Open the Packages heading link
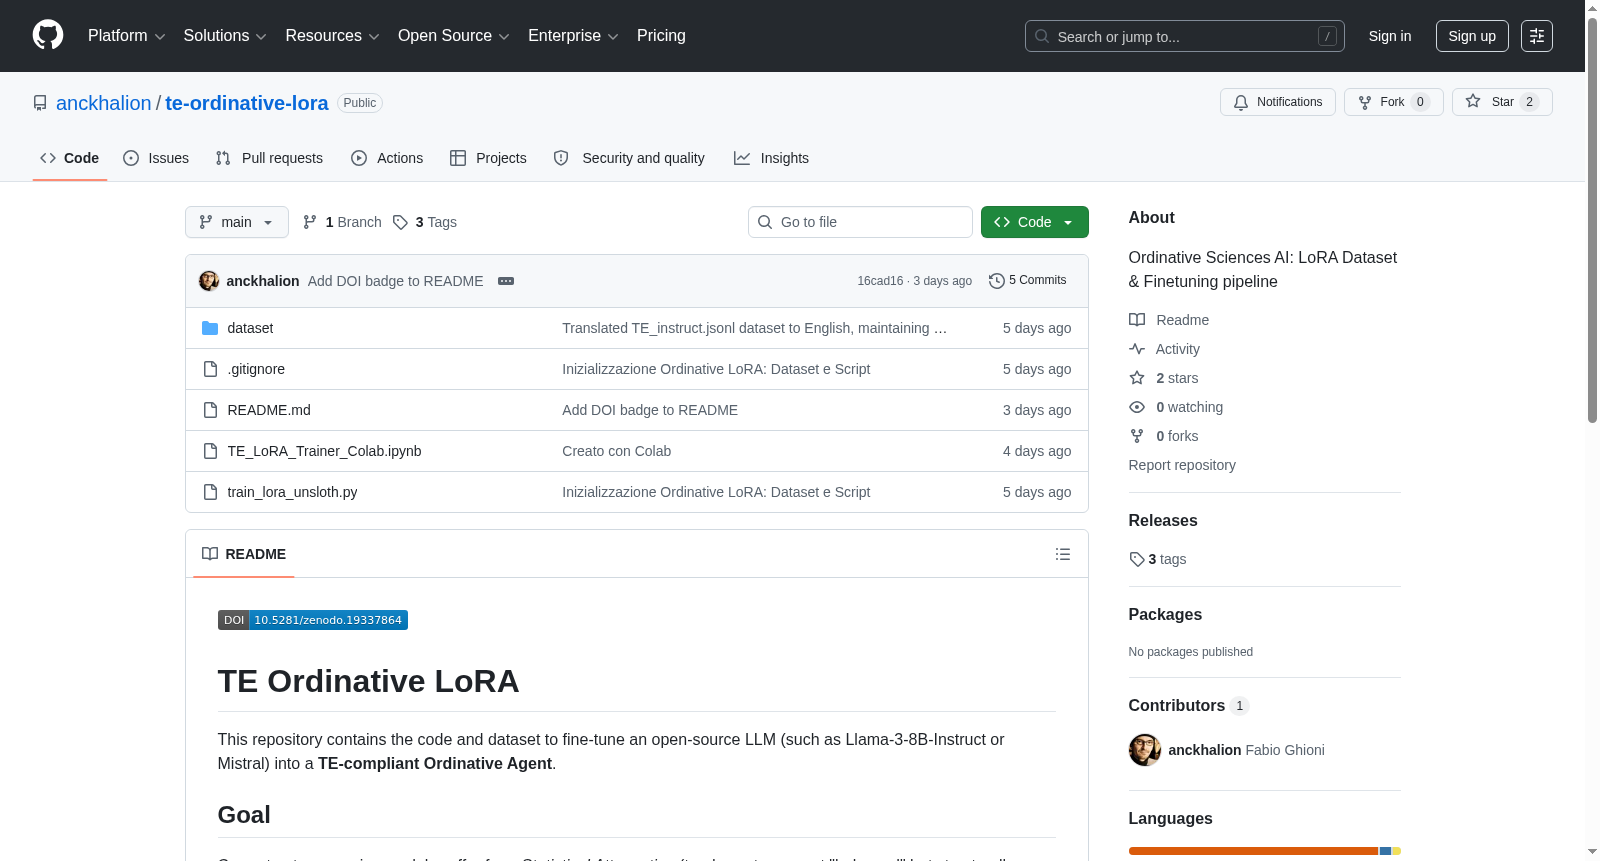This screenshot has width=1600, height=861. (x=1165, y=614)
